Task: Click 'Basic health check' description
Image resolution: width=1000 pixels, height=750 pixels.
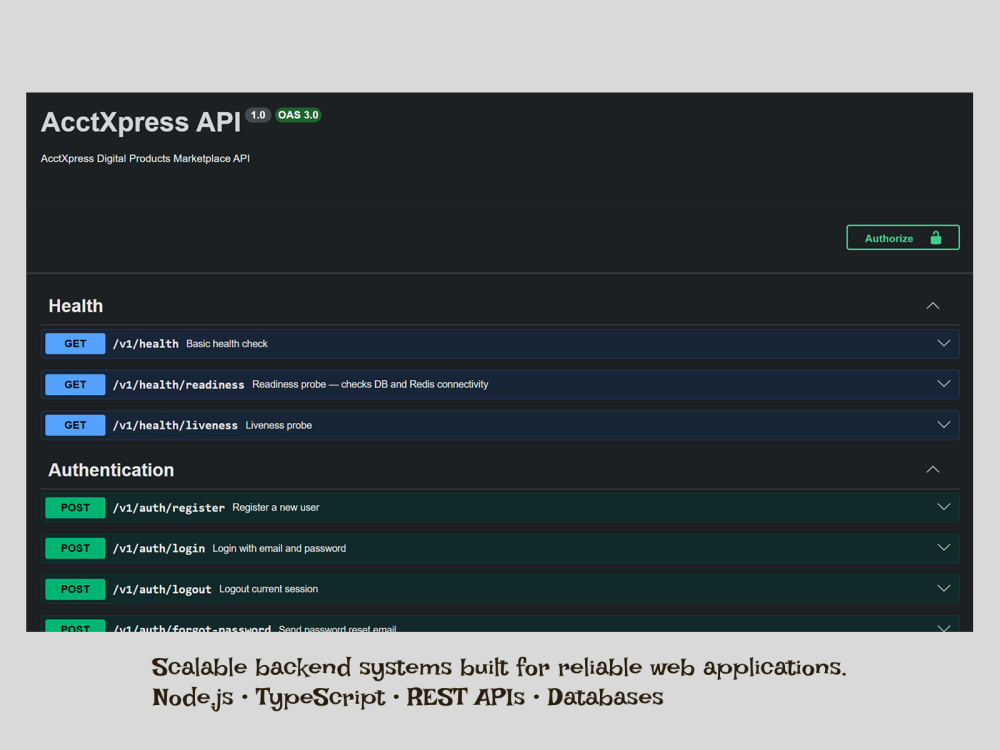Action: 226,344
